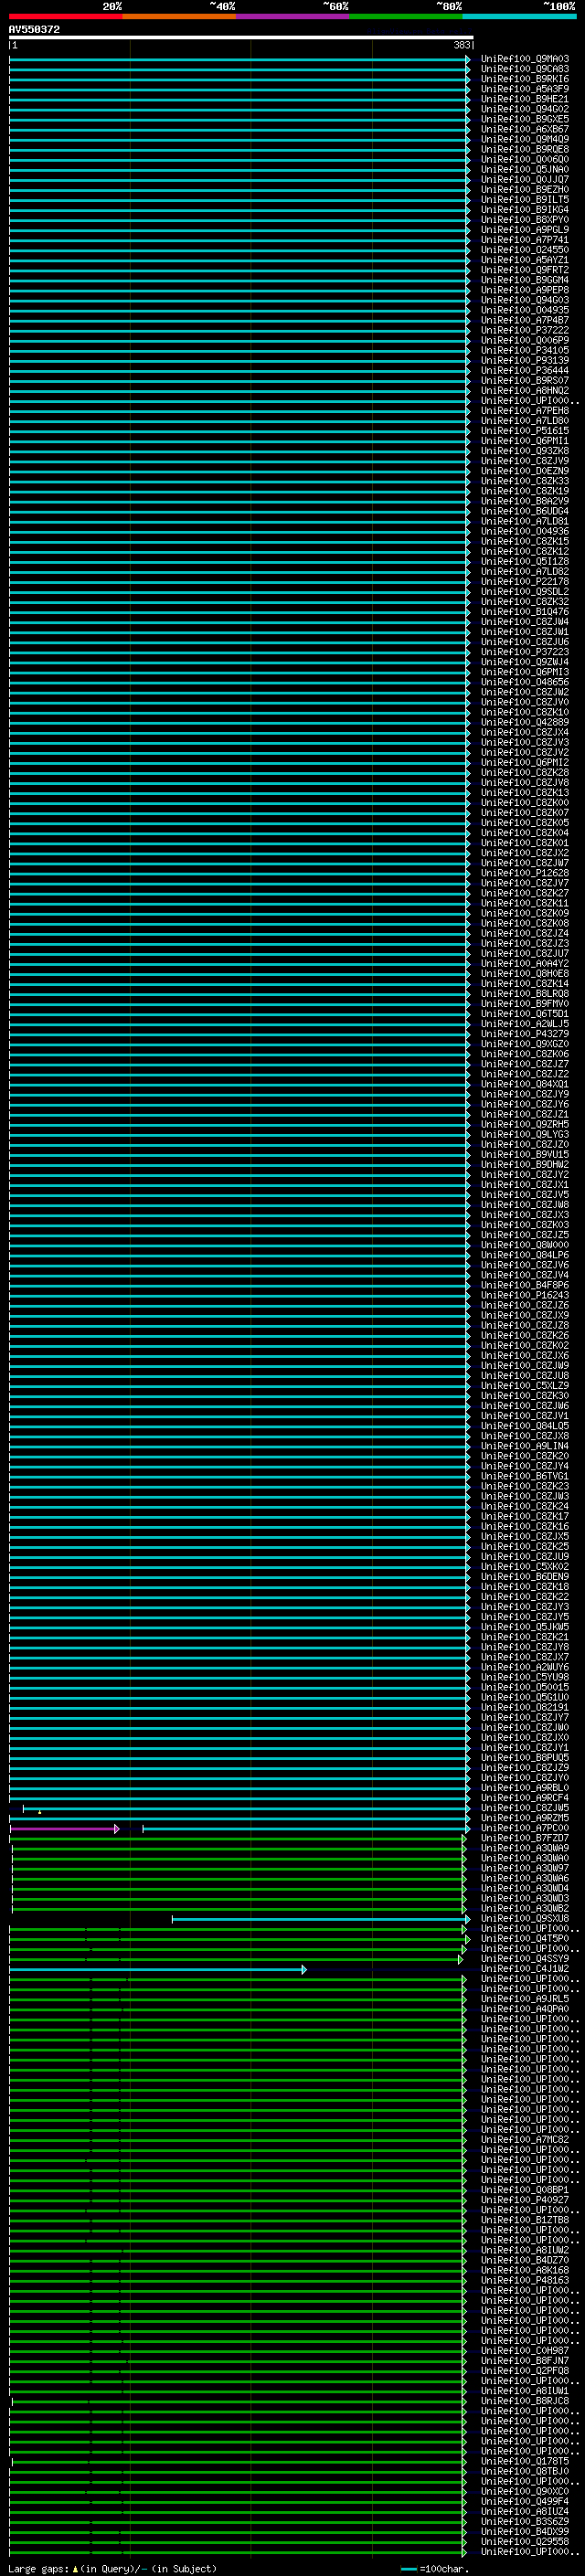Open hit UniRef100_Q4T5P0
This screenshot has height=2576, width=585.
coord(525,1938)
